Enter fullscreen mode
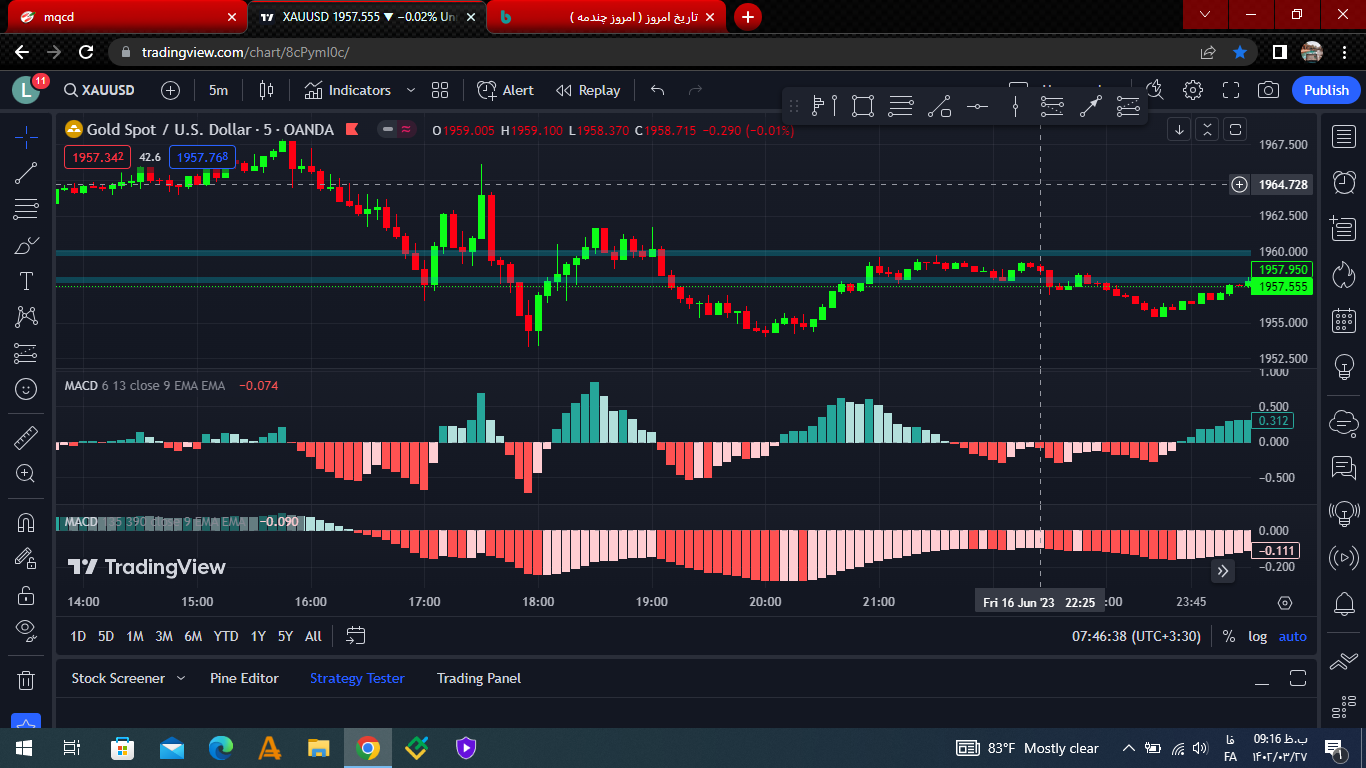 point(1231,90)
